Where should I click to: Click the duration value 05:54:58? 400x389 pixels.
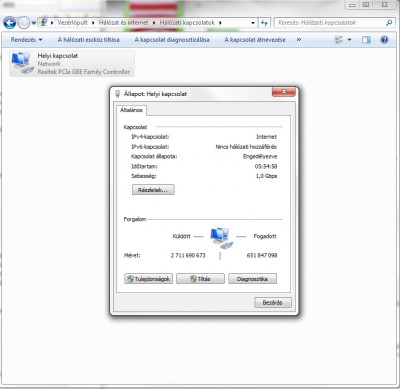tap(266, 166)
